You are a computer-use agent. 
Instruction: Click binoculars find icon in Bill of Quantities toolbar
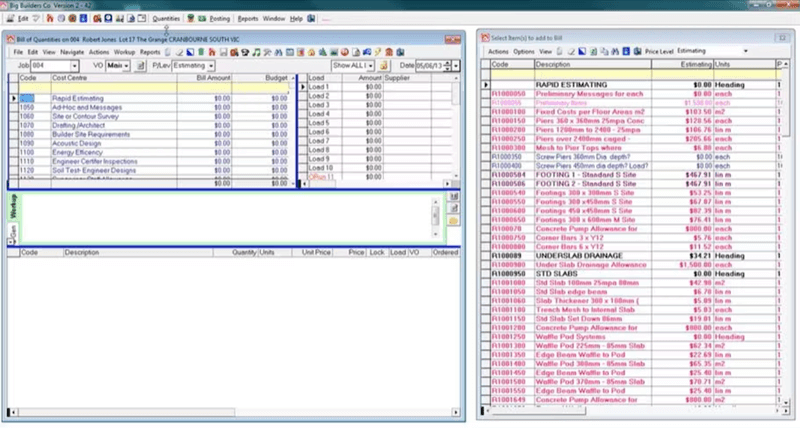tap(278, 52)
